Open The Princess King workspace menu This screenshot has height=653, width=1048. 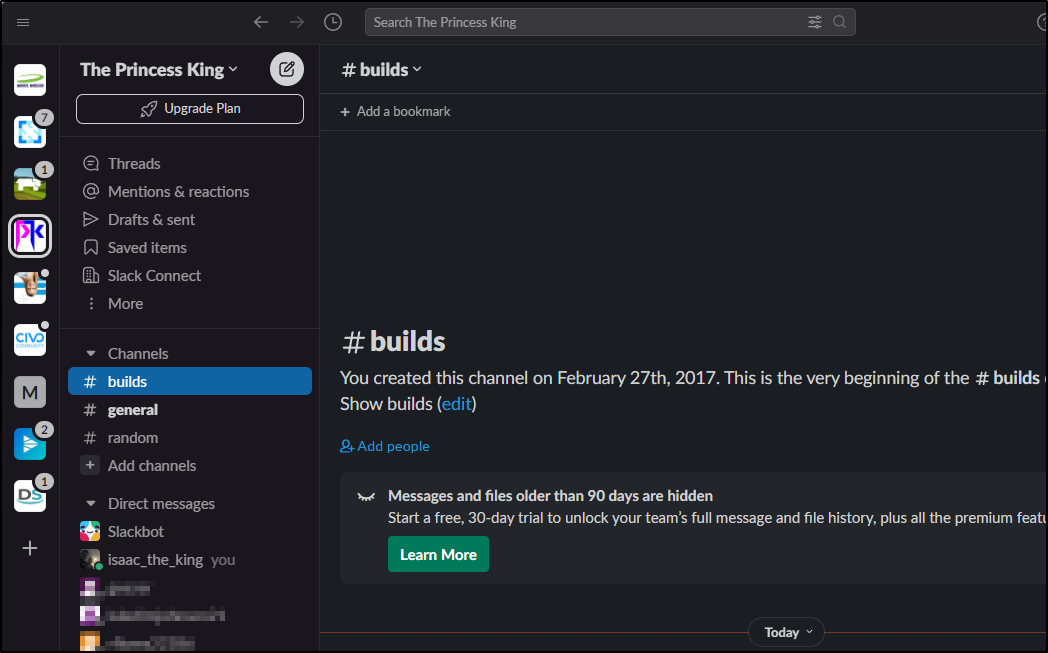(x=159, y=70)
